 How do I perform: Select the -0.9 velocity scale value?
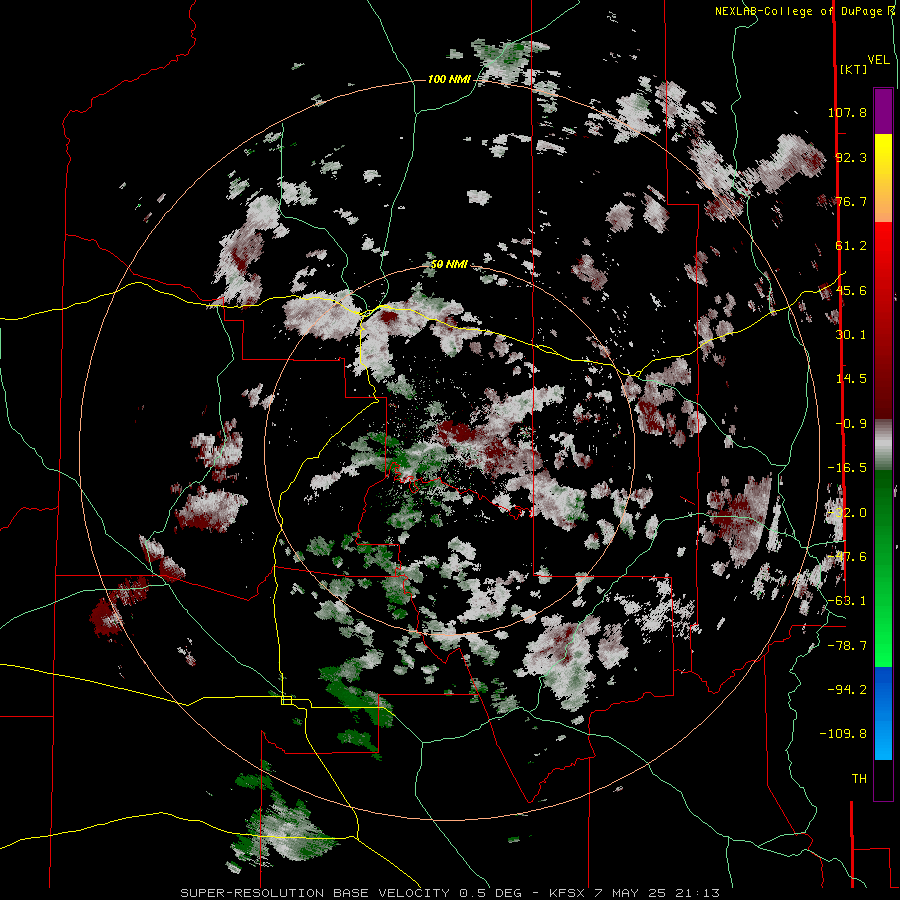click(851, 424)
